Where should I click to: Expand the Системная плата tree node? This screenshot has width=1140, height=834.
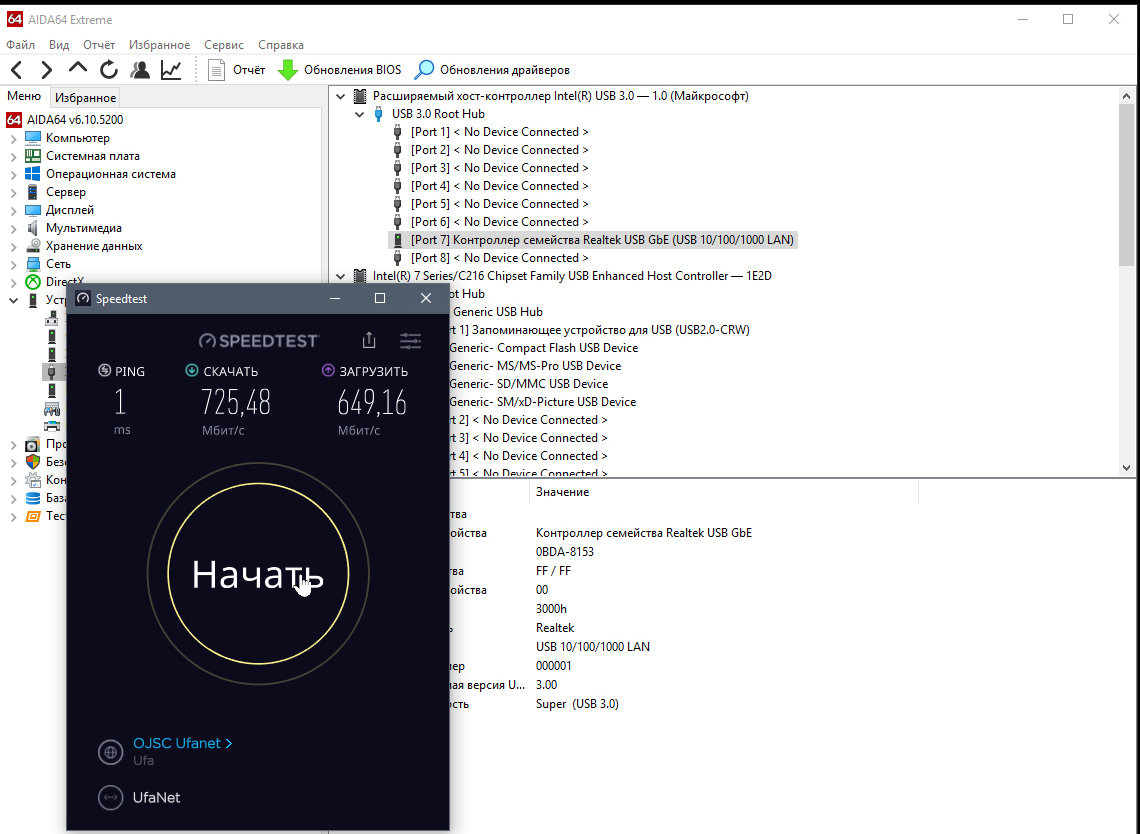coord(13,156)
